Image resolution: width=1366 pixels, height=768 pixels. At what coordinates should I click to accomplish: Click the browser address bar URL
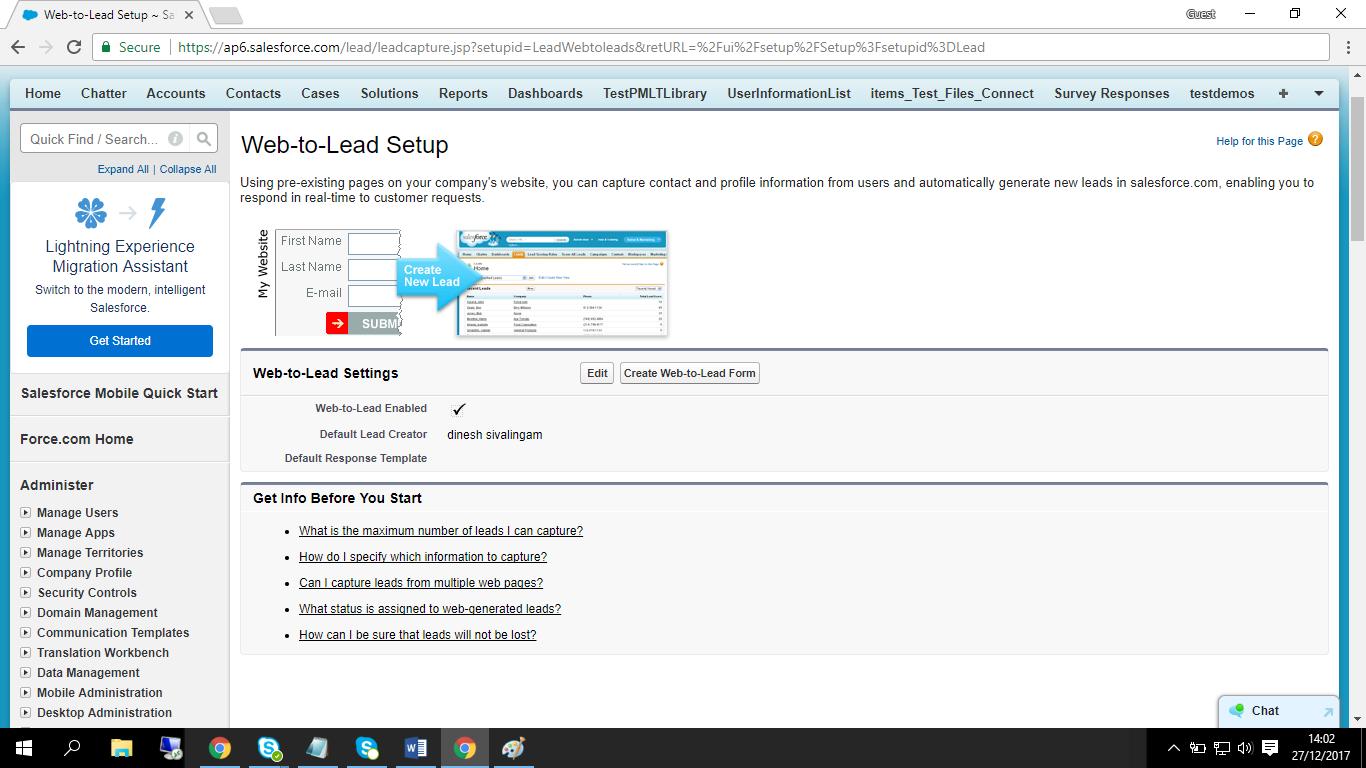(581, 47)
